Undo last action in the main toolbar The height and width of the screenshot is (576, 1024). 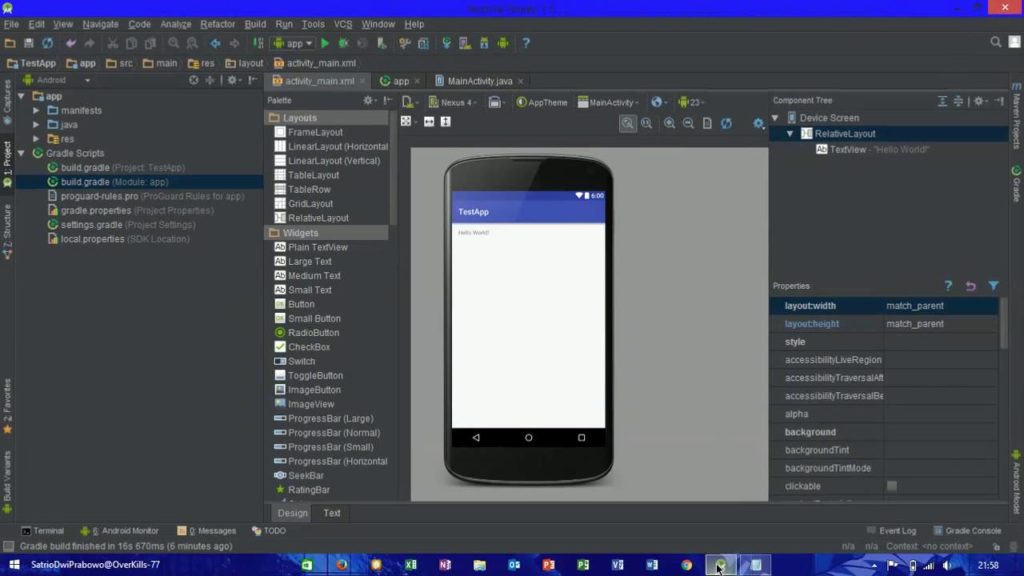tap(71, 43)
